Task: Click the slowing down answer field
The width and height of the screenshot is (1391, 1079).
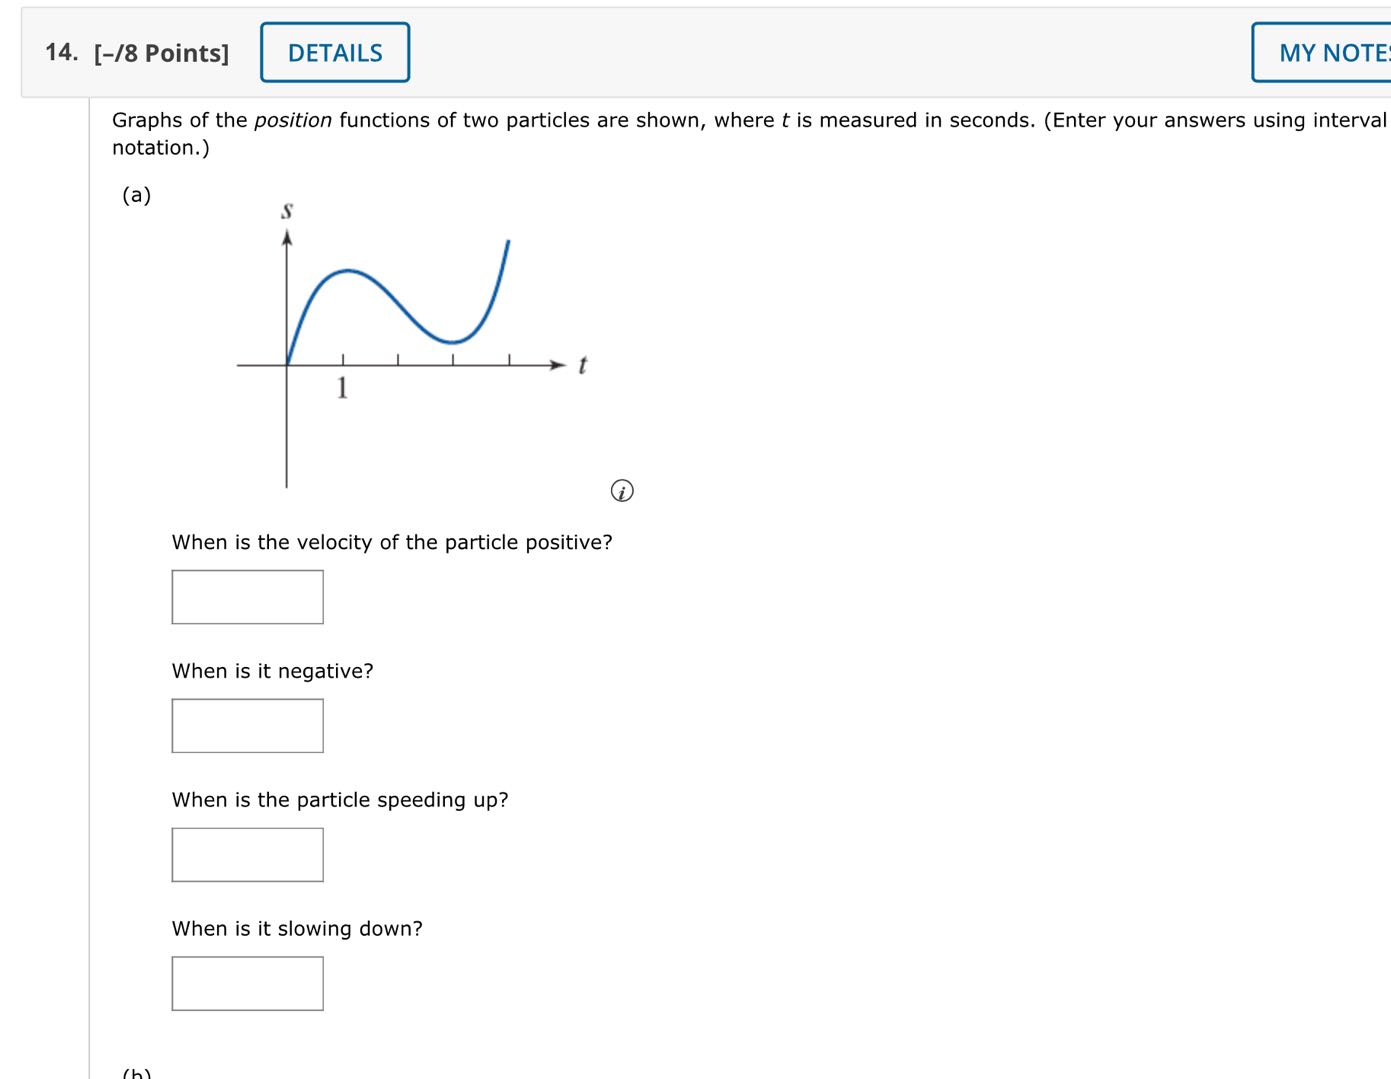Action: [x=247, y=983]
